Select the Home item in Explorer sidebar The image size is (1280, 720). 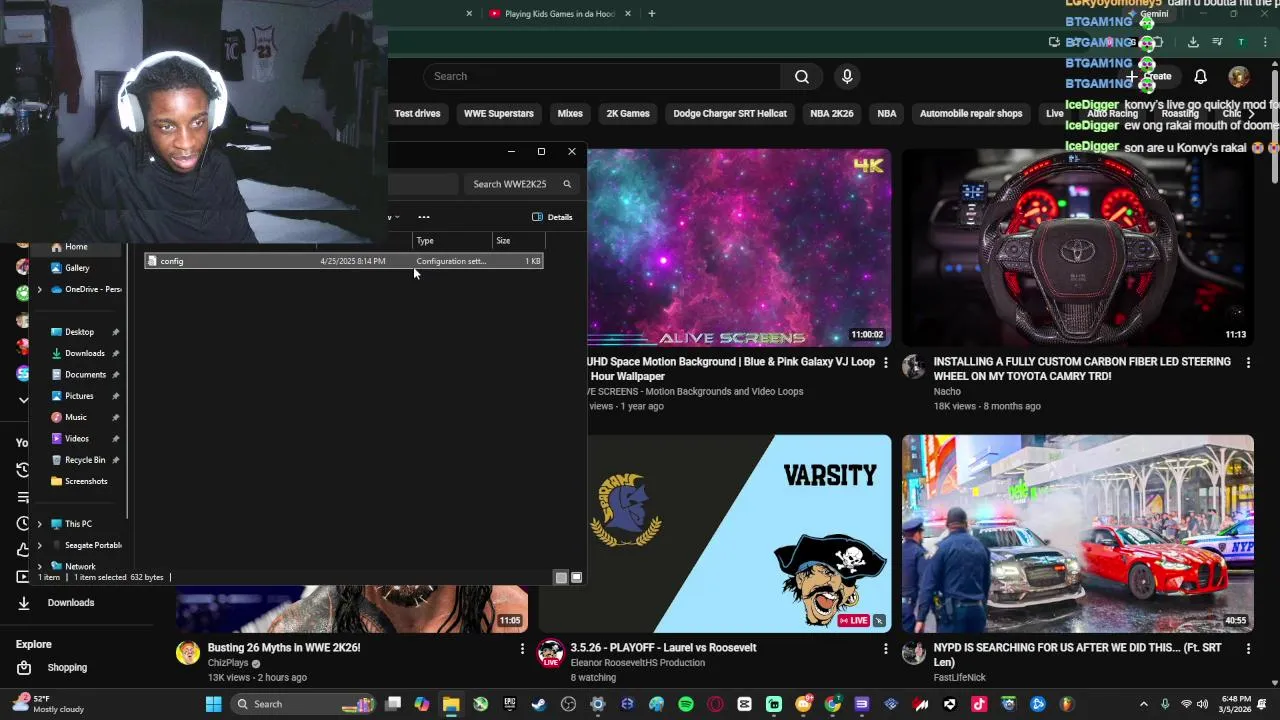(x=76, y=247)
